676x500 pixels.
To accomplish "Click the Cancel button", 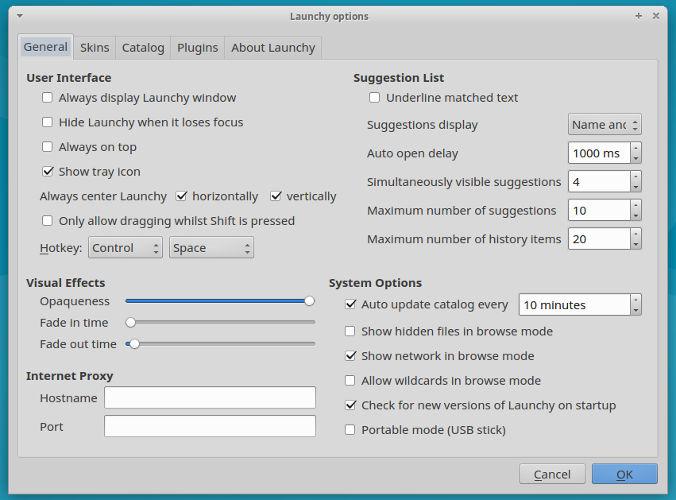I will (552, 474).
